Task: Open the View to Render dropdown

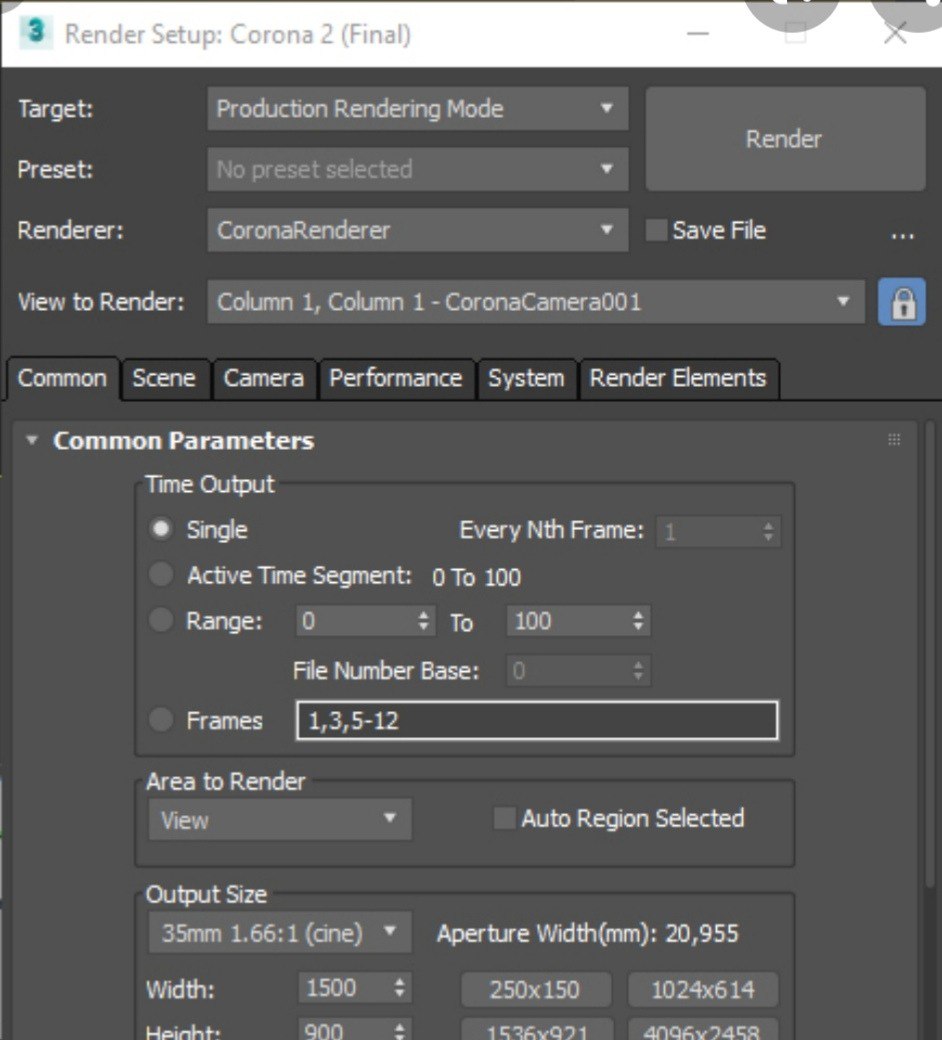Action: tap(536, 302)
